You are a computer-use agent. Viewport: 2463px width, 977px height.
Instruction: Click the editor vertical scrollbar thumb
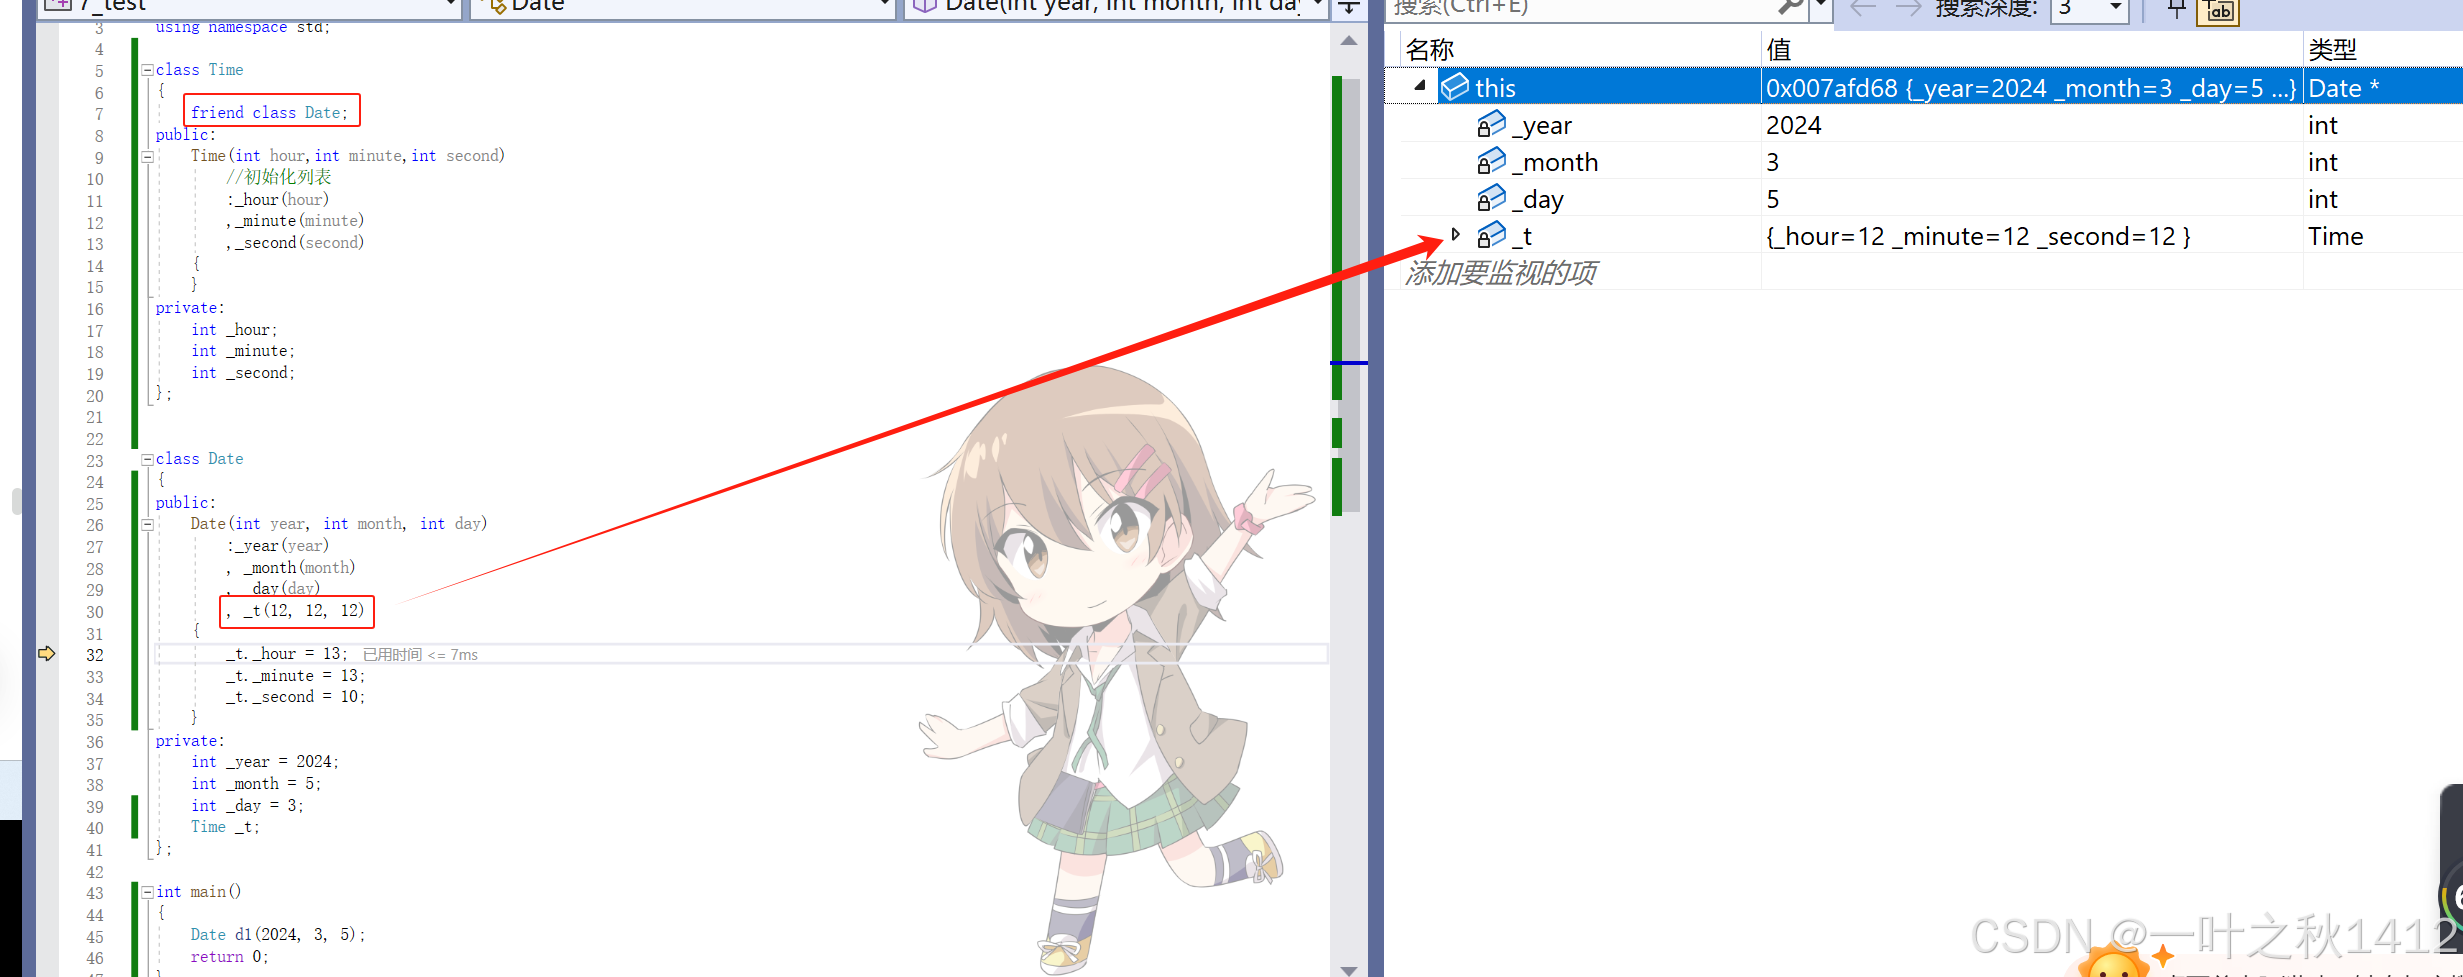click(x=1351, y=295)
